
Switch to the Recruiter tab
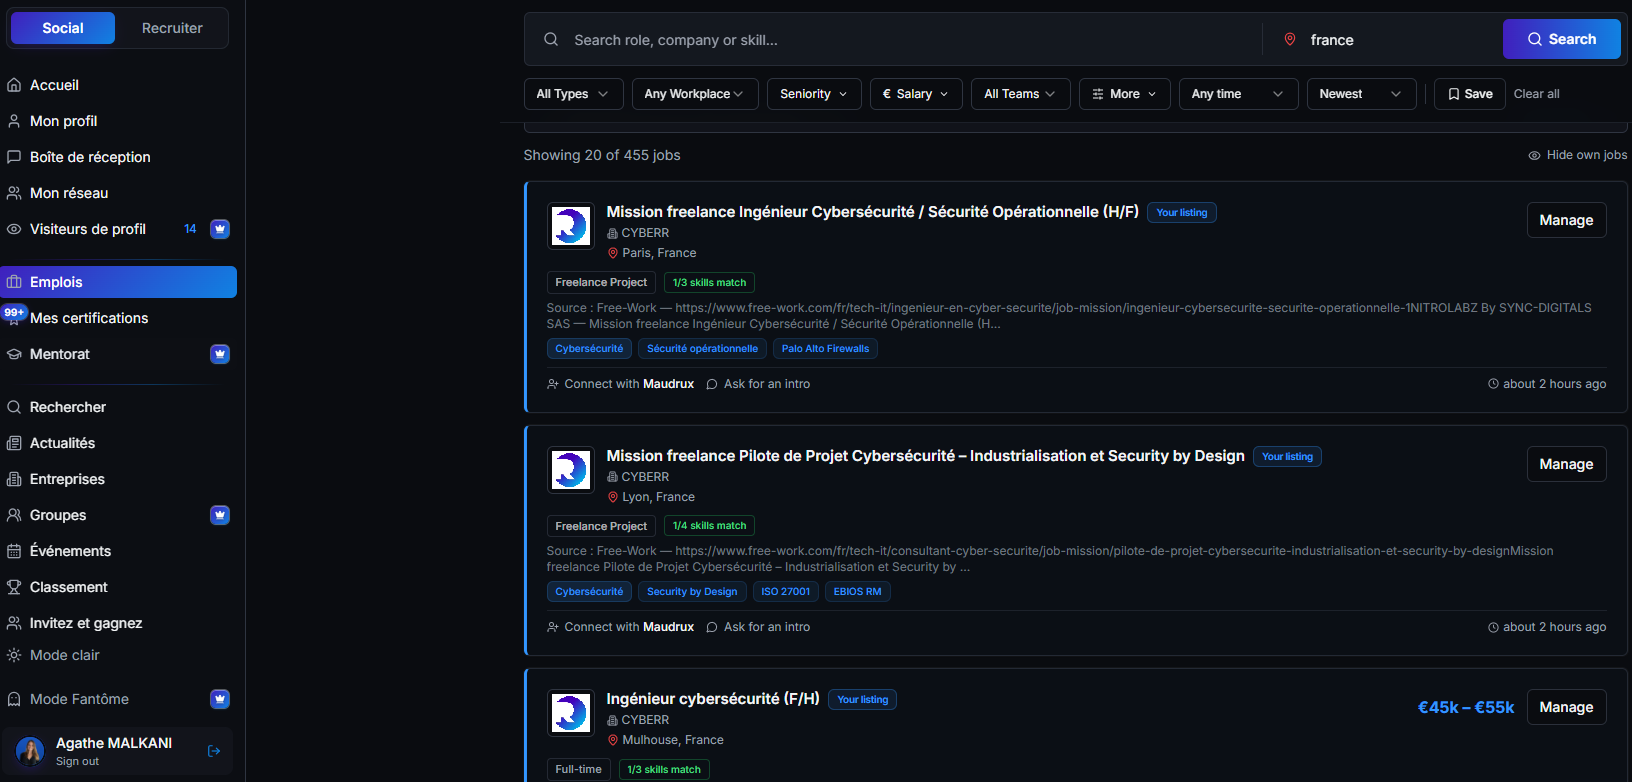172,28
